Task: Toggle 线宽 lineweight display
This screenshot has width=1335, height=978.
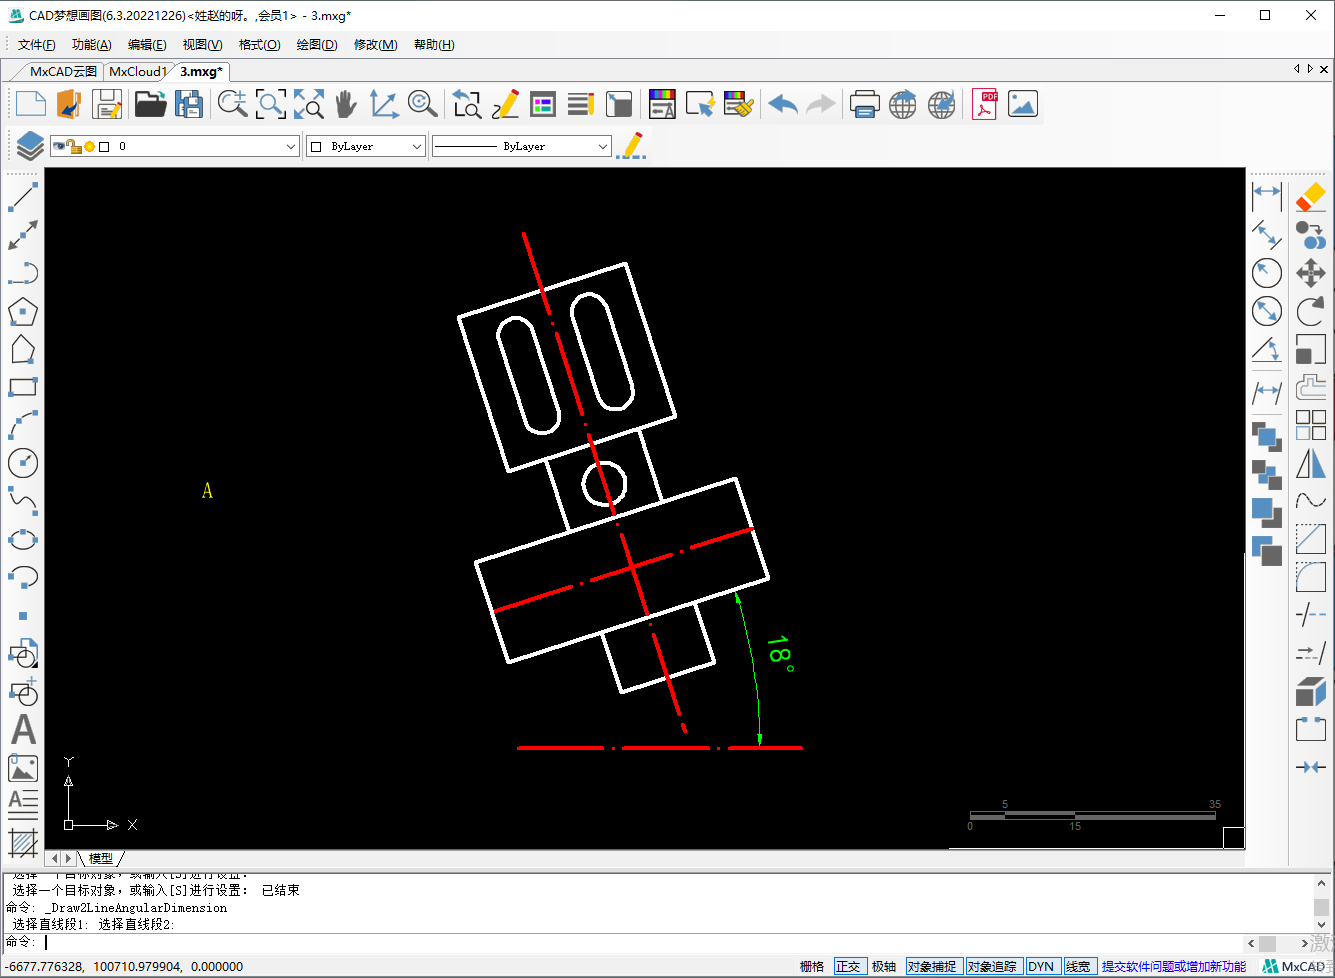Action: (x=1078, y=967)
